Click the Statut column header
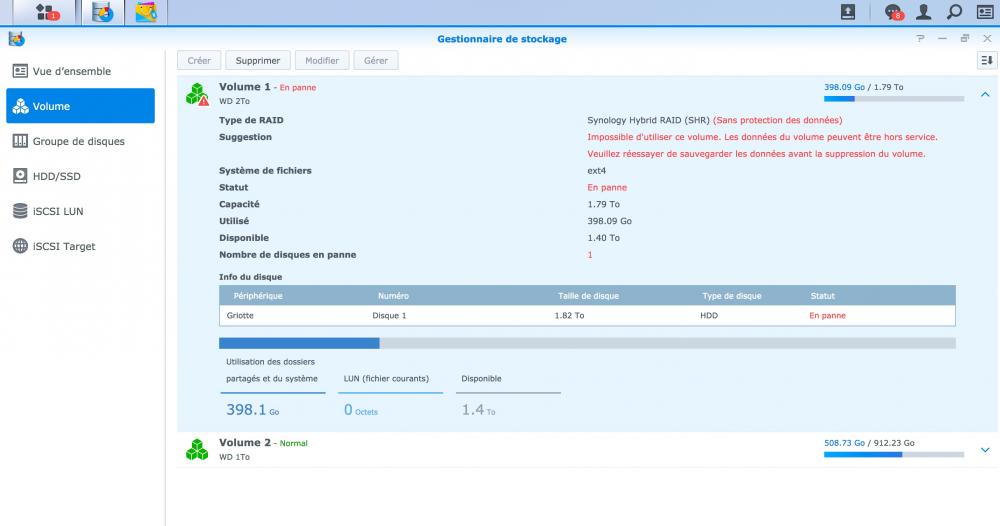The image size is (1000, 526). coord(823,296)
